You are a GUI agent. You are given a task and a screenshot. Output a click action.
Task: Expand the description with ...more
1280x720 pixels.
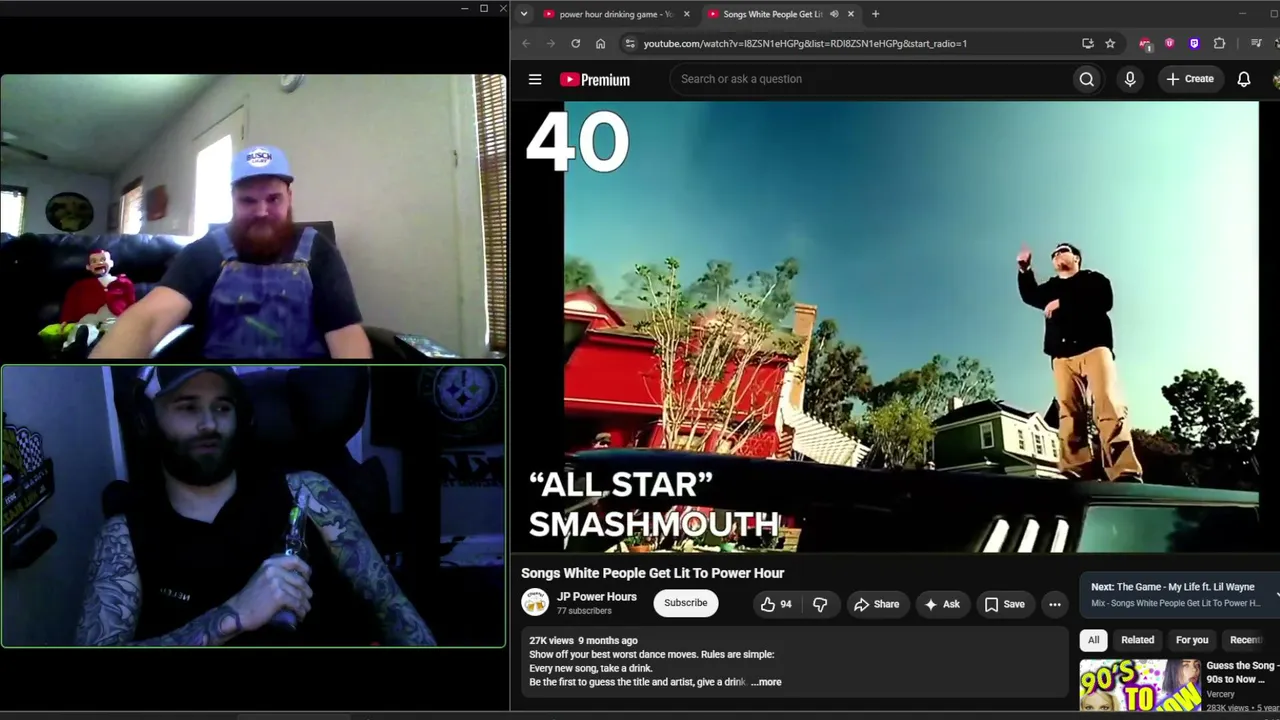tap(766, 682)
